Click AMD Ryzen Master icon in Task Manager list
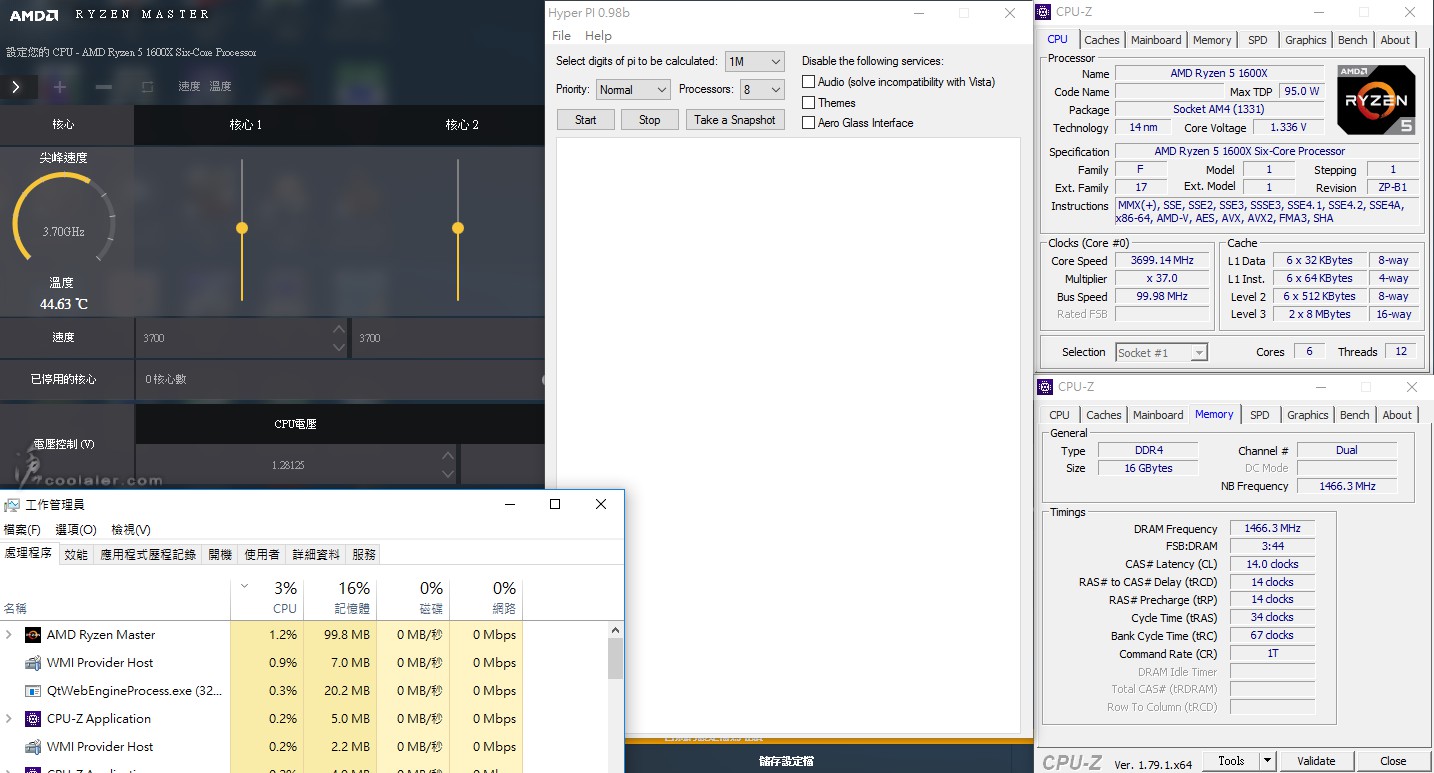This screenshot has width=1434, height=773. tap(33, 635)
